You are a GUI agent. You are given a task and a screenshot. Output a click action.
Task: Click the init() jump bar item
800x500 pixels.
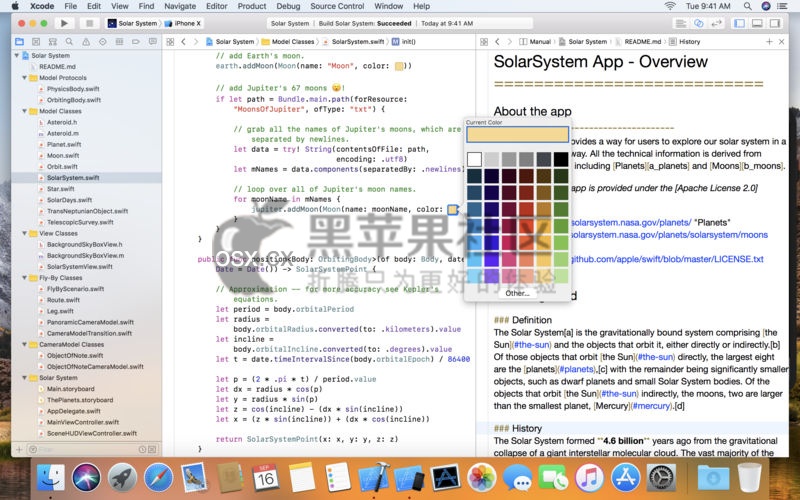[x=404, y=42]
